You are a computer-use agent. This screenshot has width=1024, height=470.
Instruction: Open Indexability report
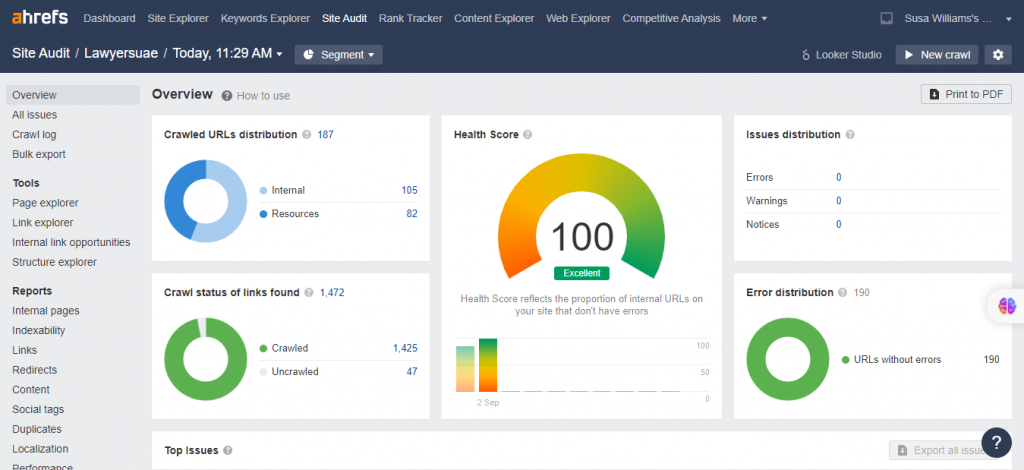coord(39,330)
